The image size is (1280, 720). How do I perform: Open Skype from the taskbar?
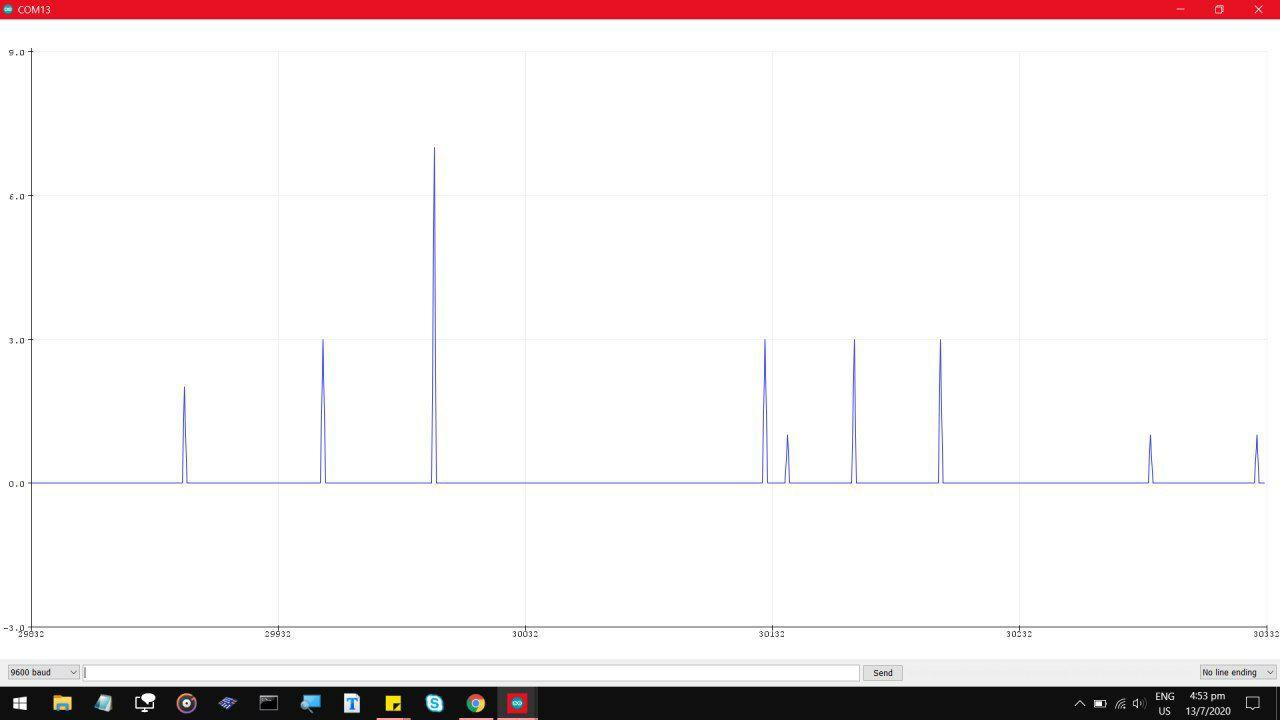point(434,703)
